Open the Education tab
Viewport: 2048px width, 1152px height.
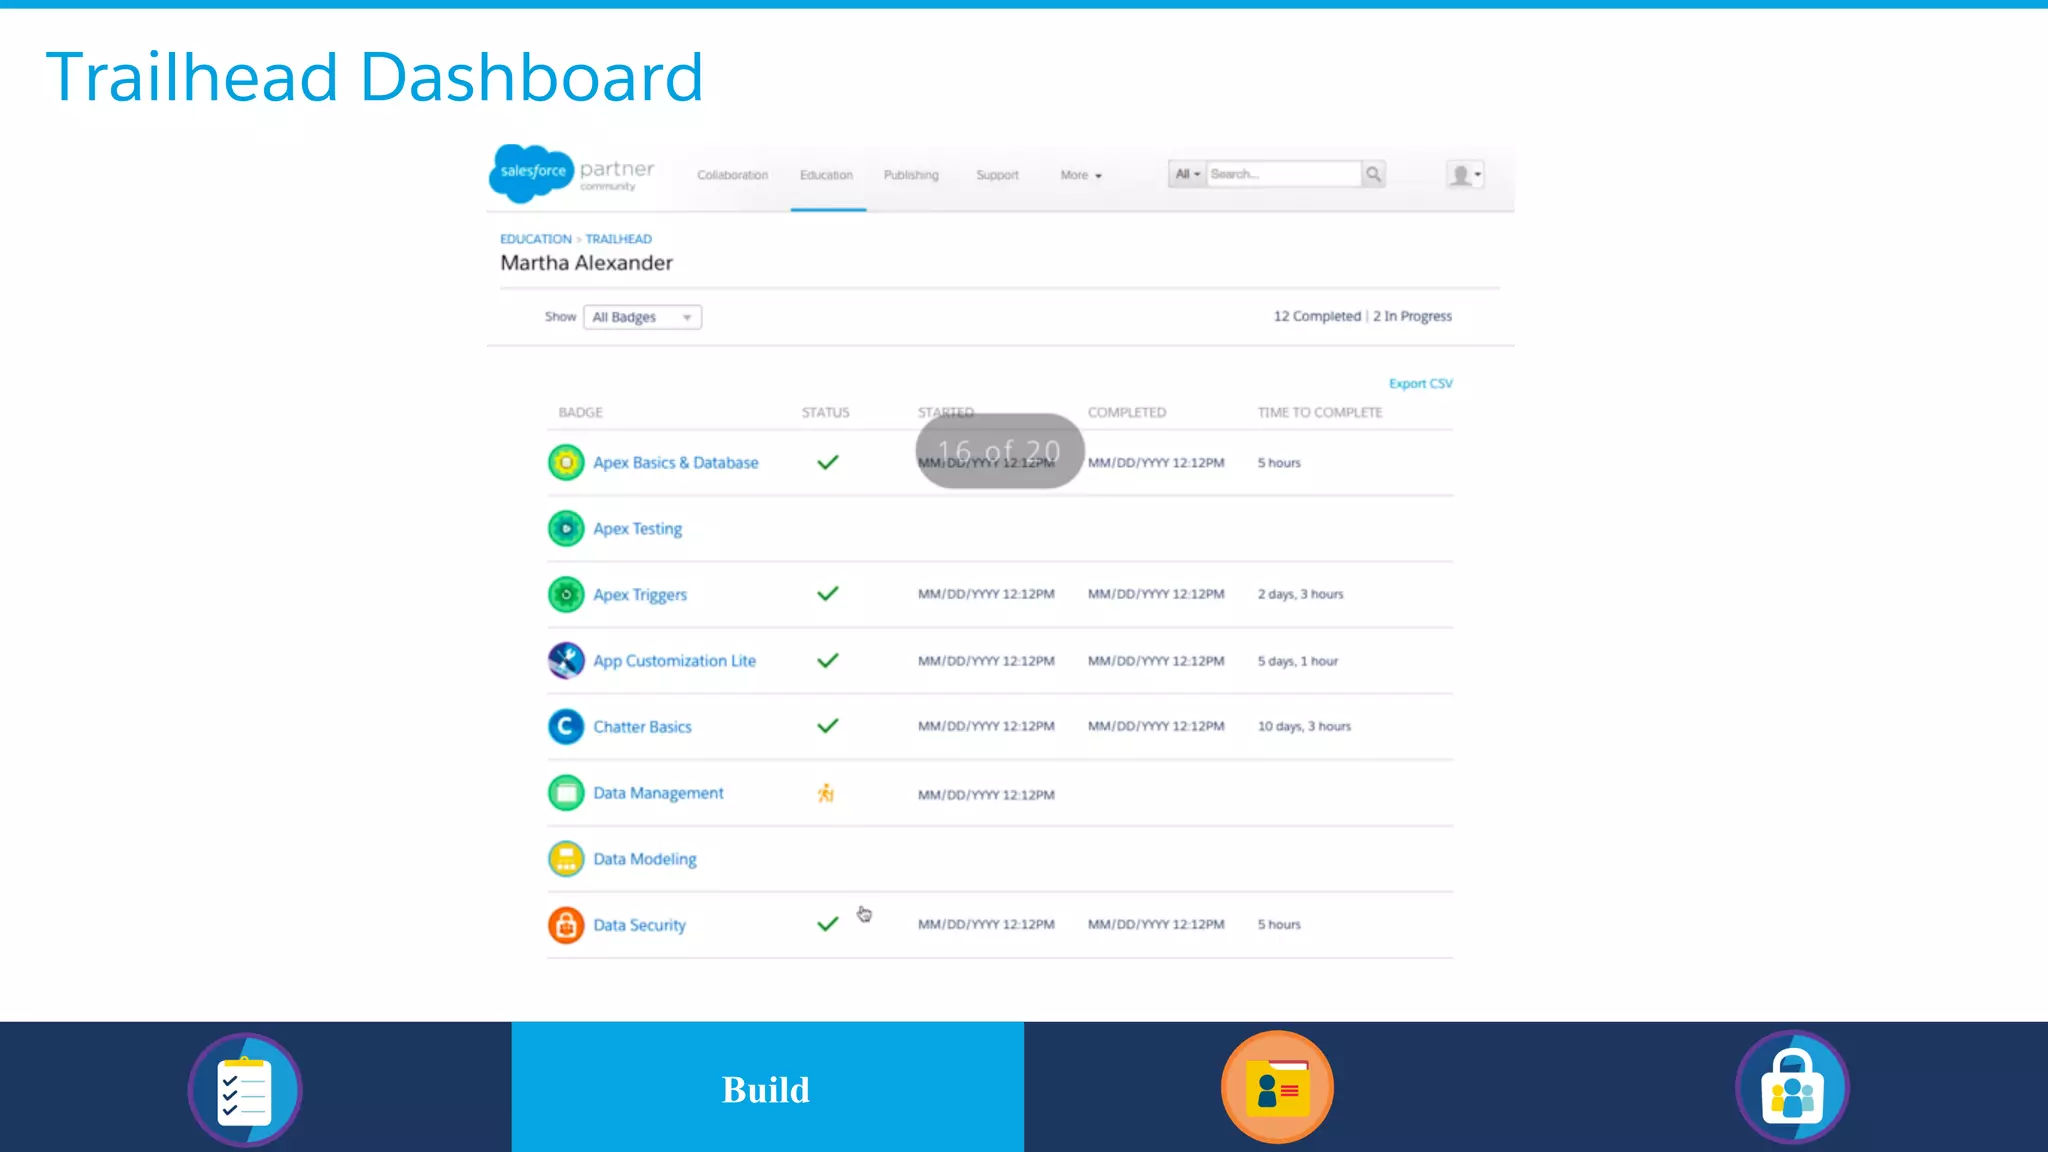point(826,175)
